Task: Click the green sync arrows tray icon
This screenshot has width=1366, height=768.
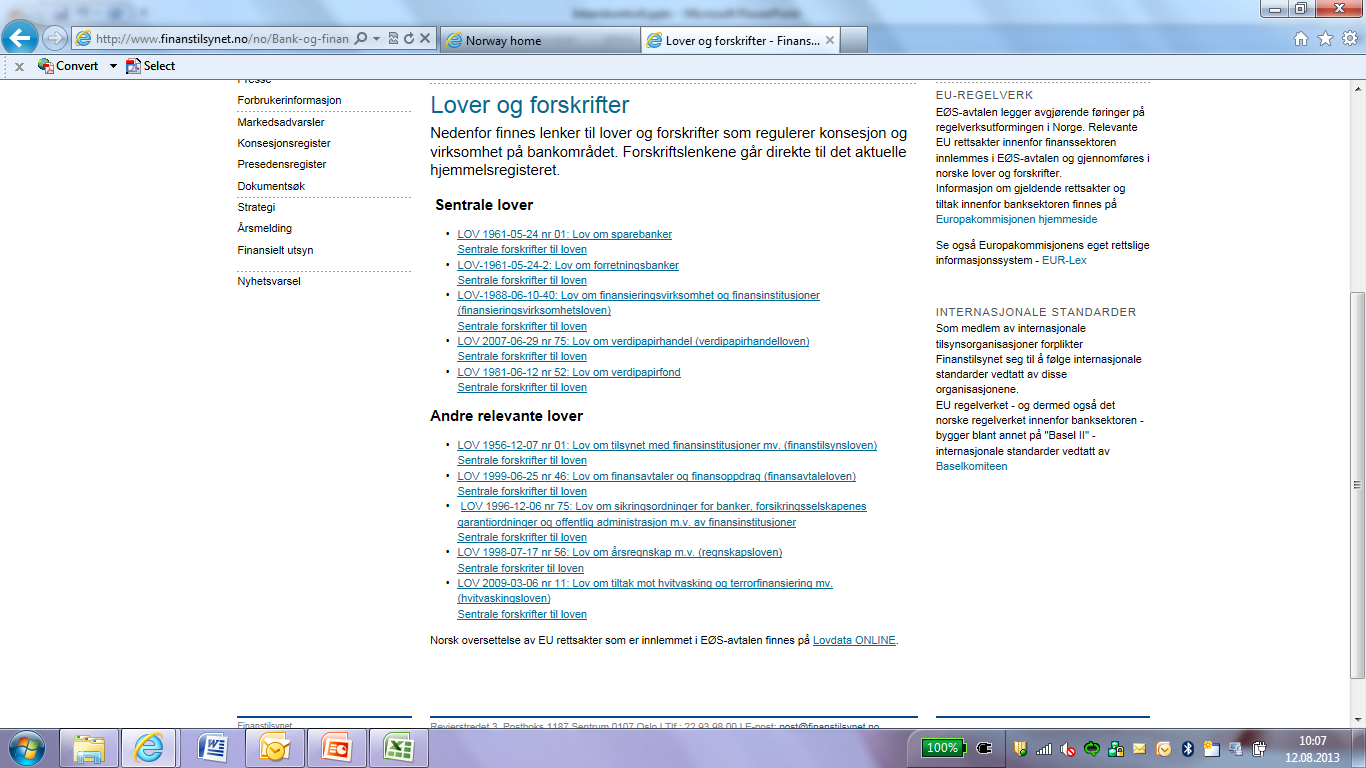Action: 1092,748
